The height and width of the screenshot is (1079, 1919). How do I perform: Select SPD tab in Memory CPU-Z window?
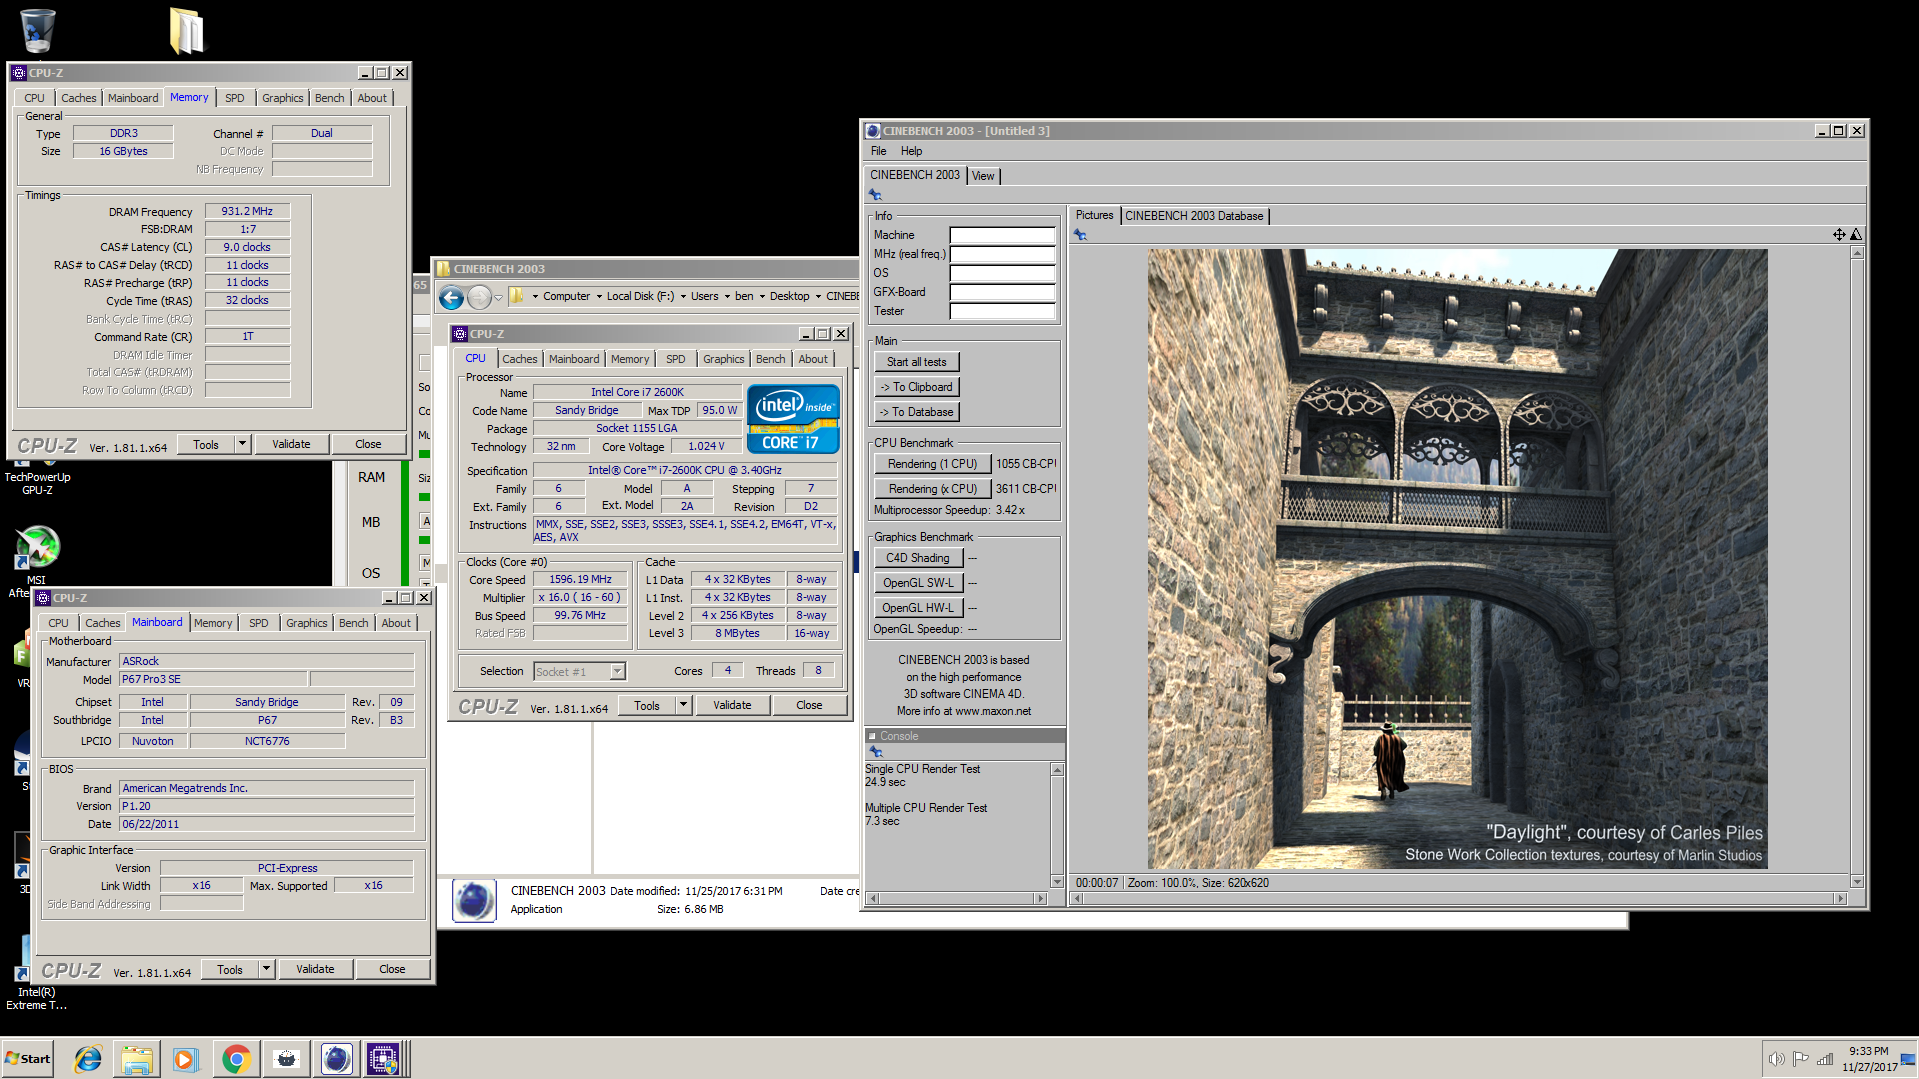coord(235,98)
